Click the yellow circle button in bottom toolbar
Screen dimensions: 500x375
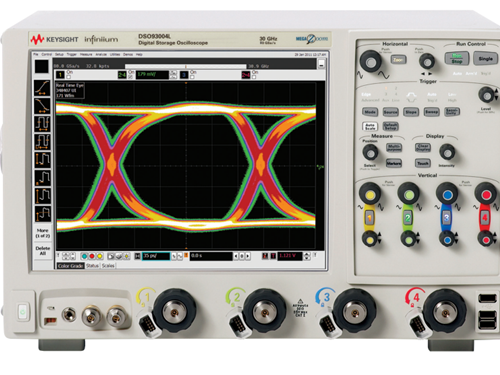(x=99, y=256)
